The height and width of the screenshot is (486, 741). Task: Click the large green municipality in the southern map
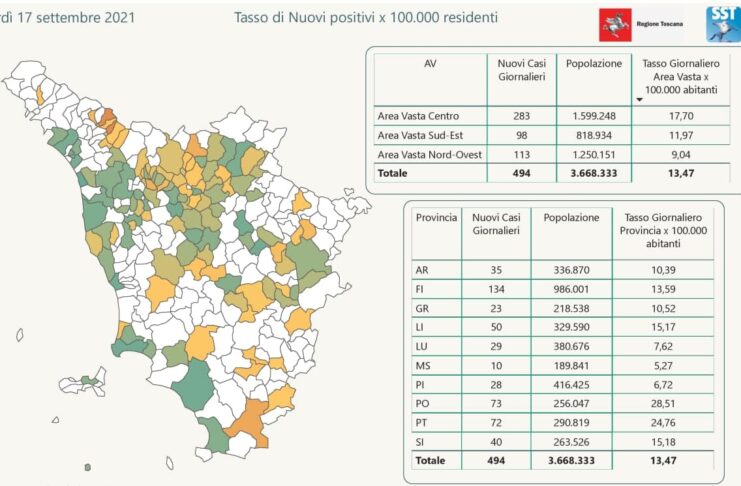click(195, 388)
